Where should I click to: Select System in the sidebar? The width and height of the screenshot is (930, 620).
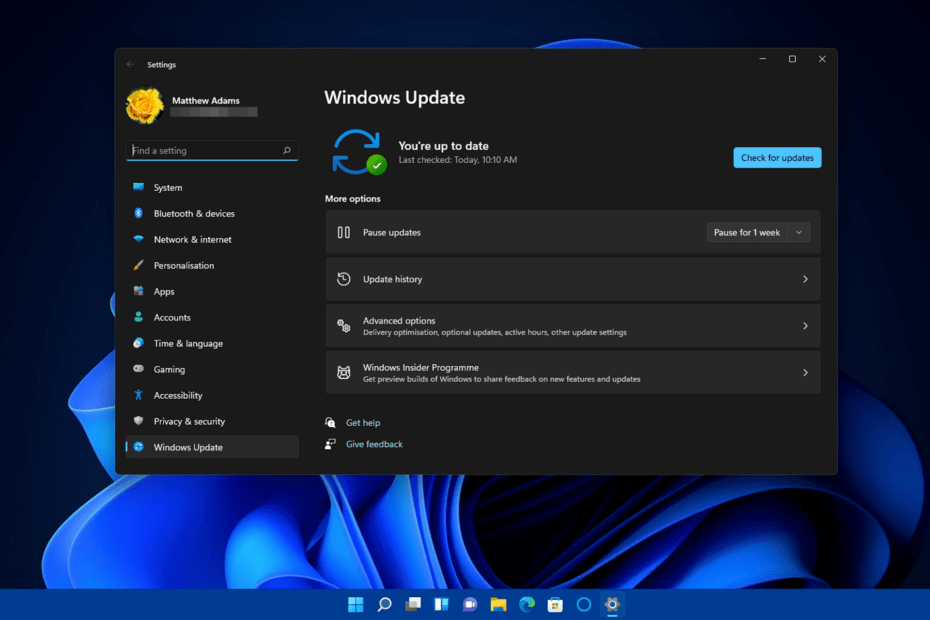[x=212, y=187]
